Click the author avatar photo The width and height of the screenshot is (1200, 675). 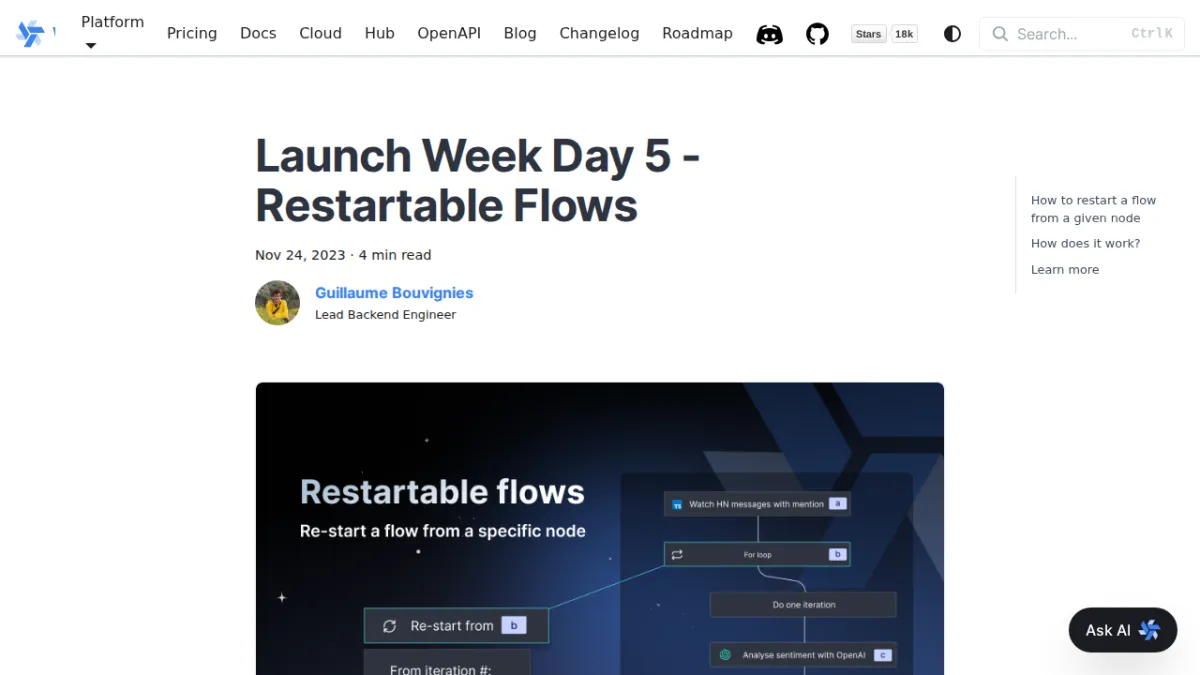click(277, 303)
